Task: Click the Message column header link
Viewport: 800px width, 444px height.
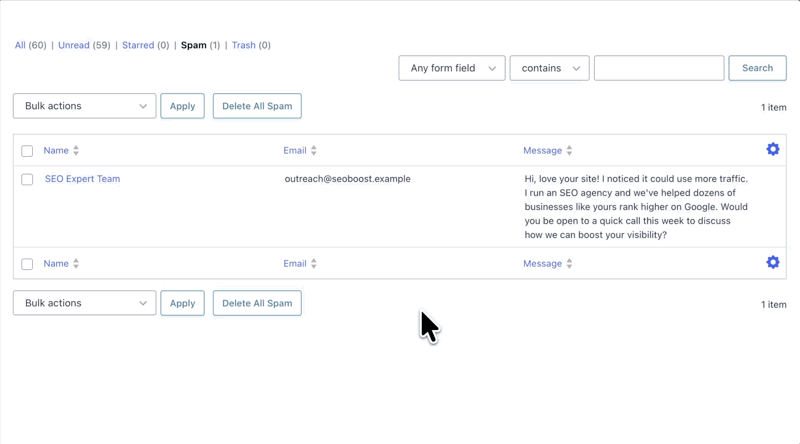Action: [x=542, y=151]
